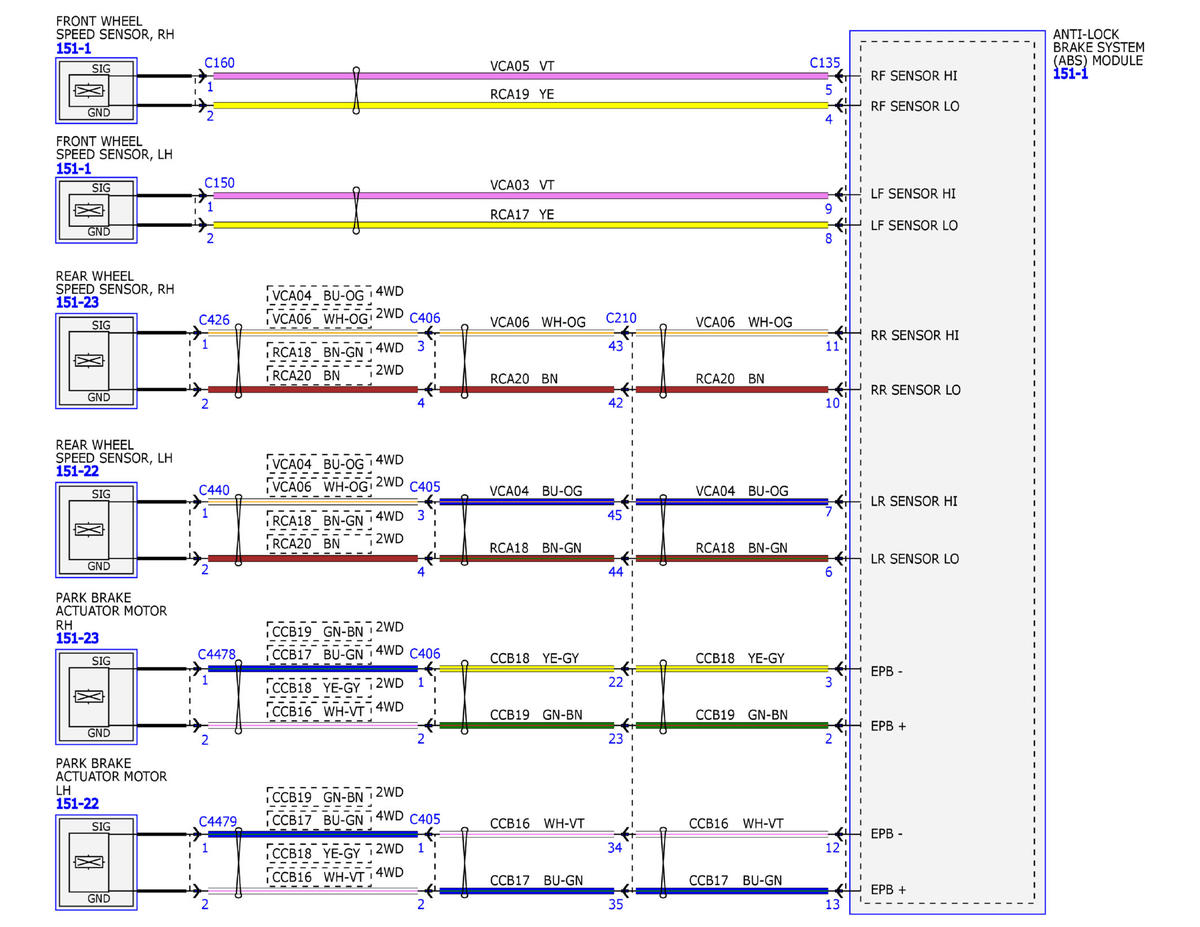Click the RR SENSOR LO terminal label

coord(914,390)
